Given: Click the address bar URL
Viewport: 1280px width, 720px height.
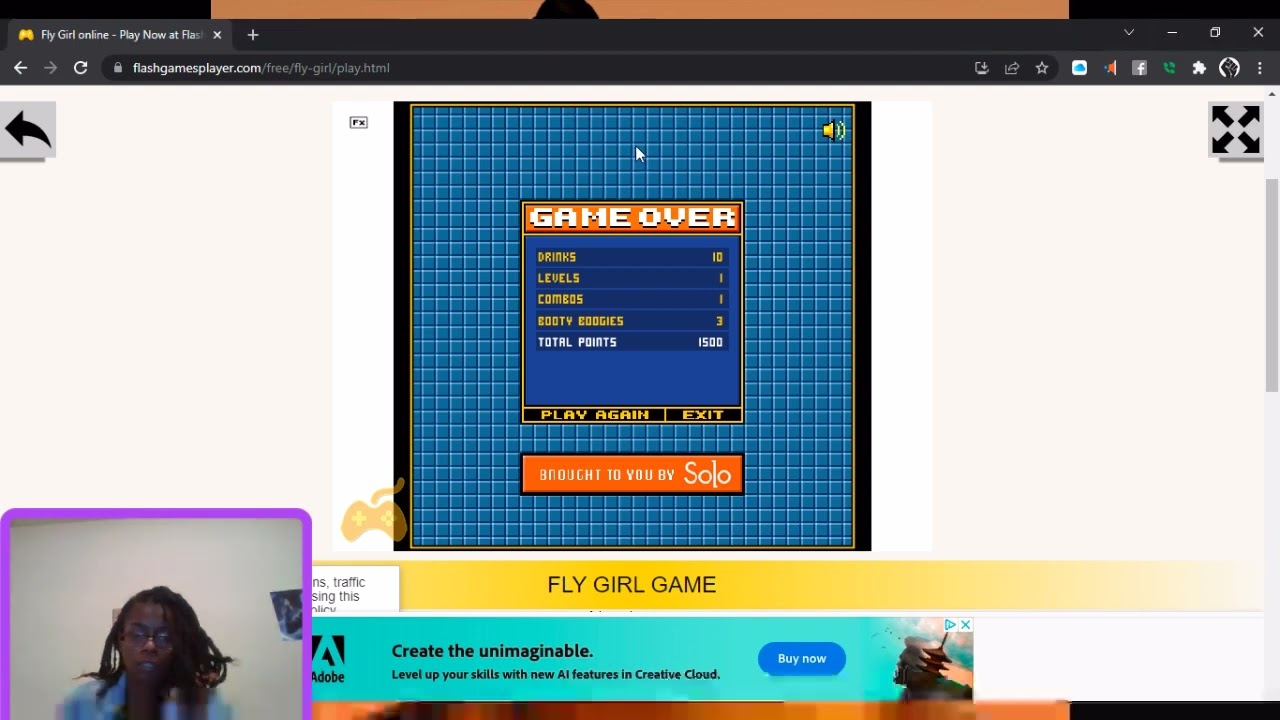Looking at the screenshot, I should click(x=261, y=68).
